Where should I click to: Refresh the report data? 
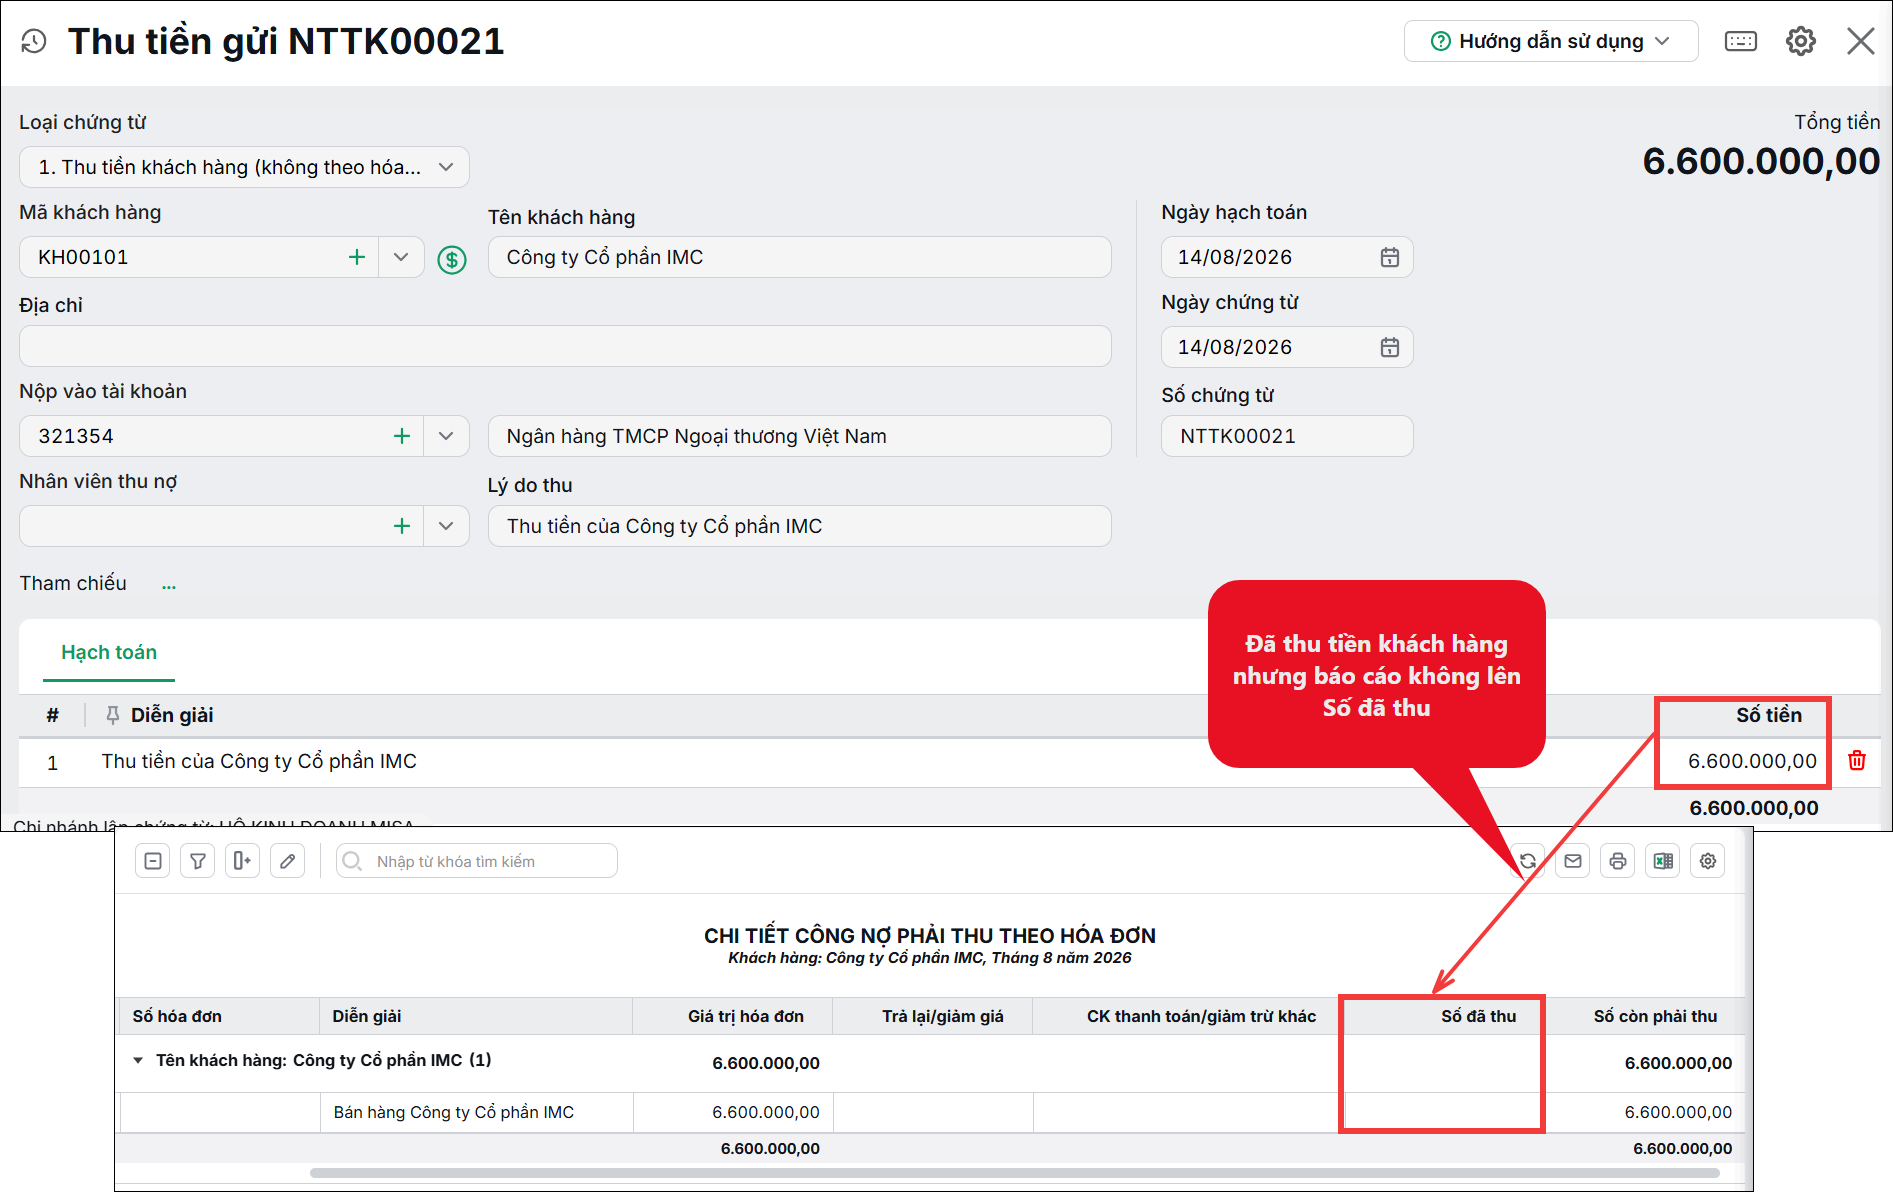[1528, 861]
